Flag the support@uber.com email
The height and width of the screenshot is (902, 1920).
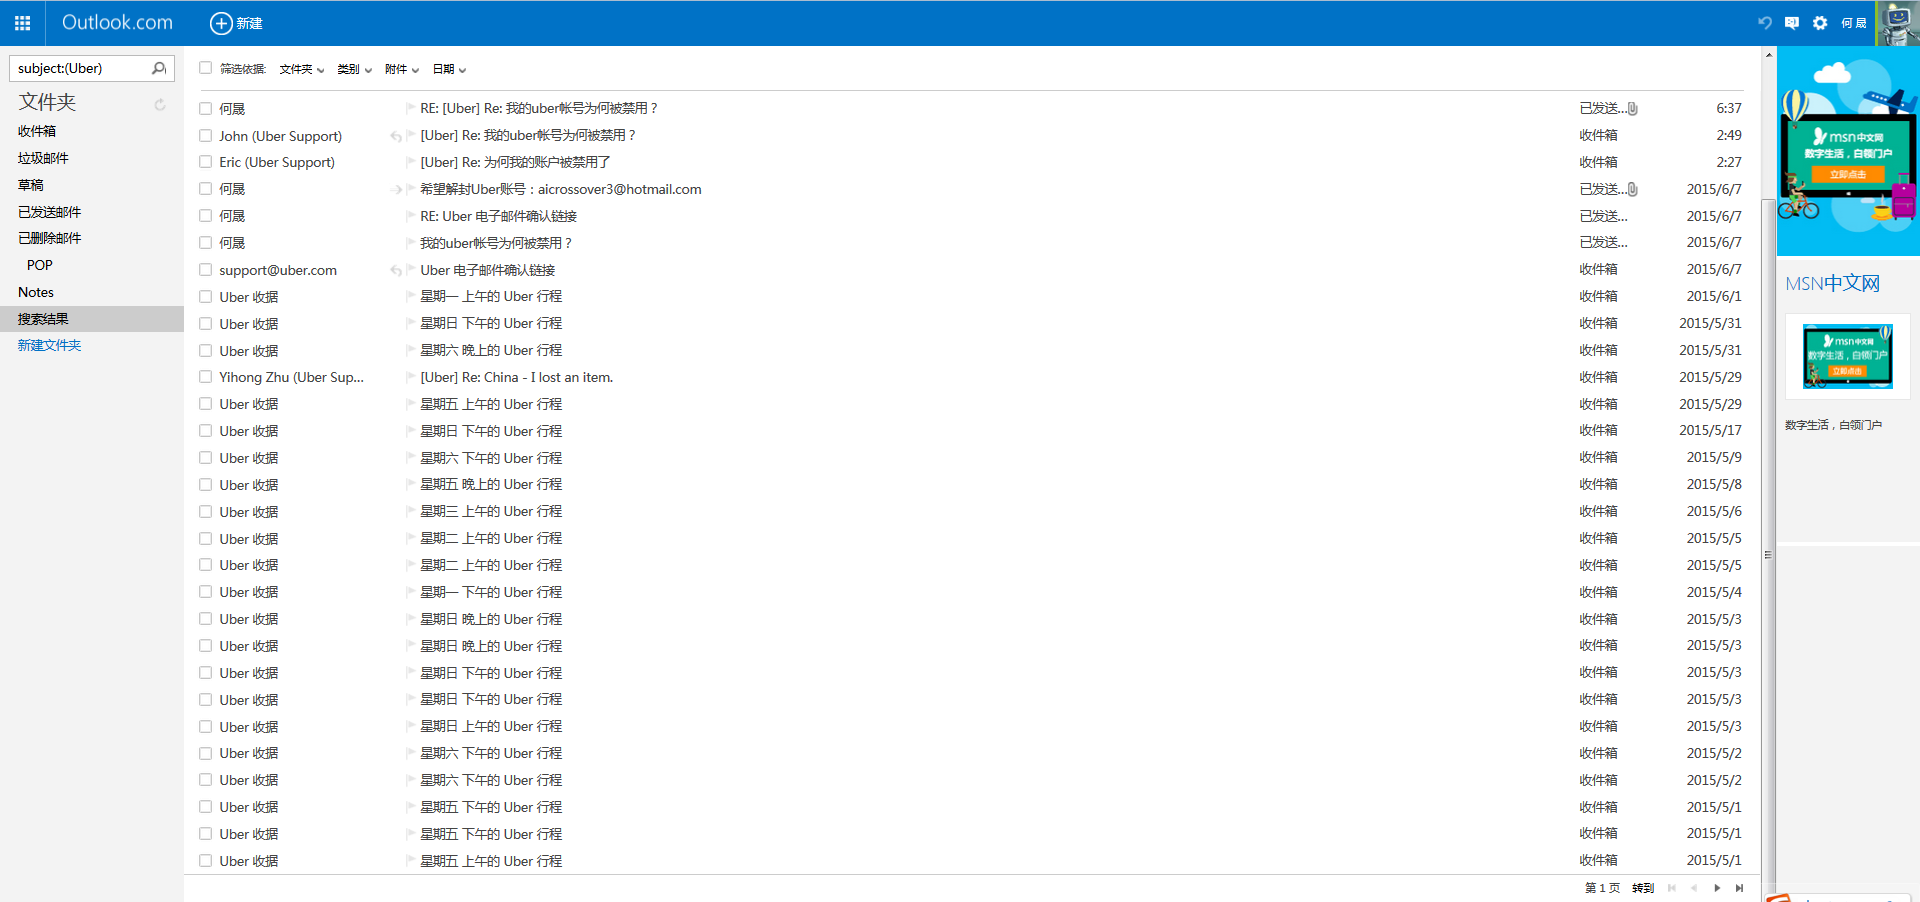(x=410, y=270)
